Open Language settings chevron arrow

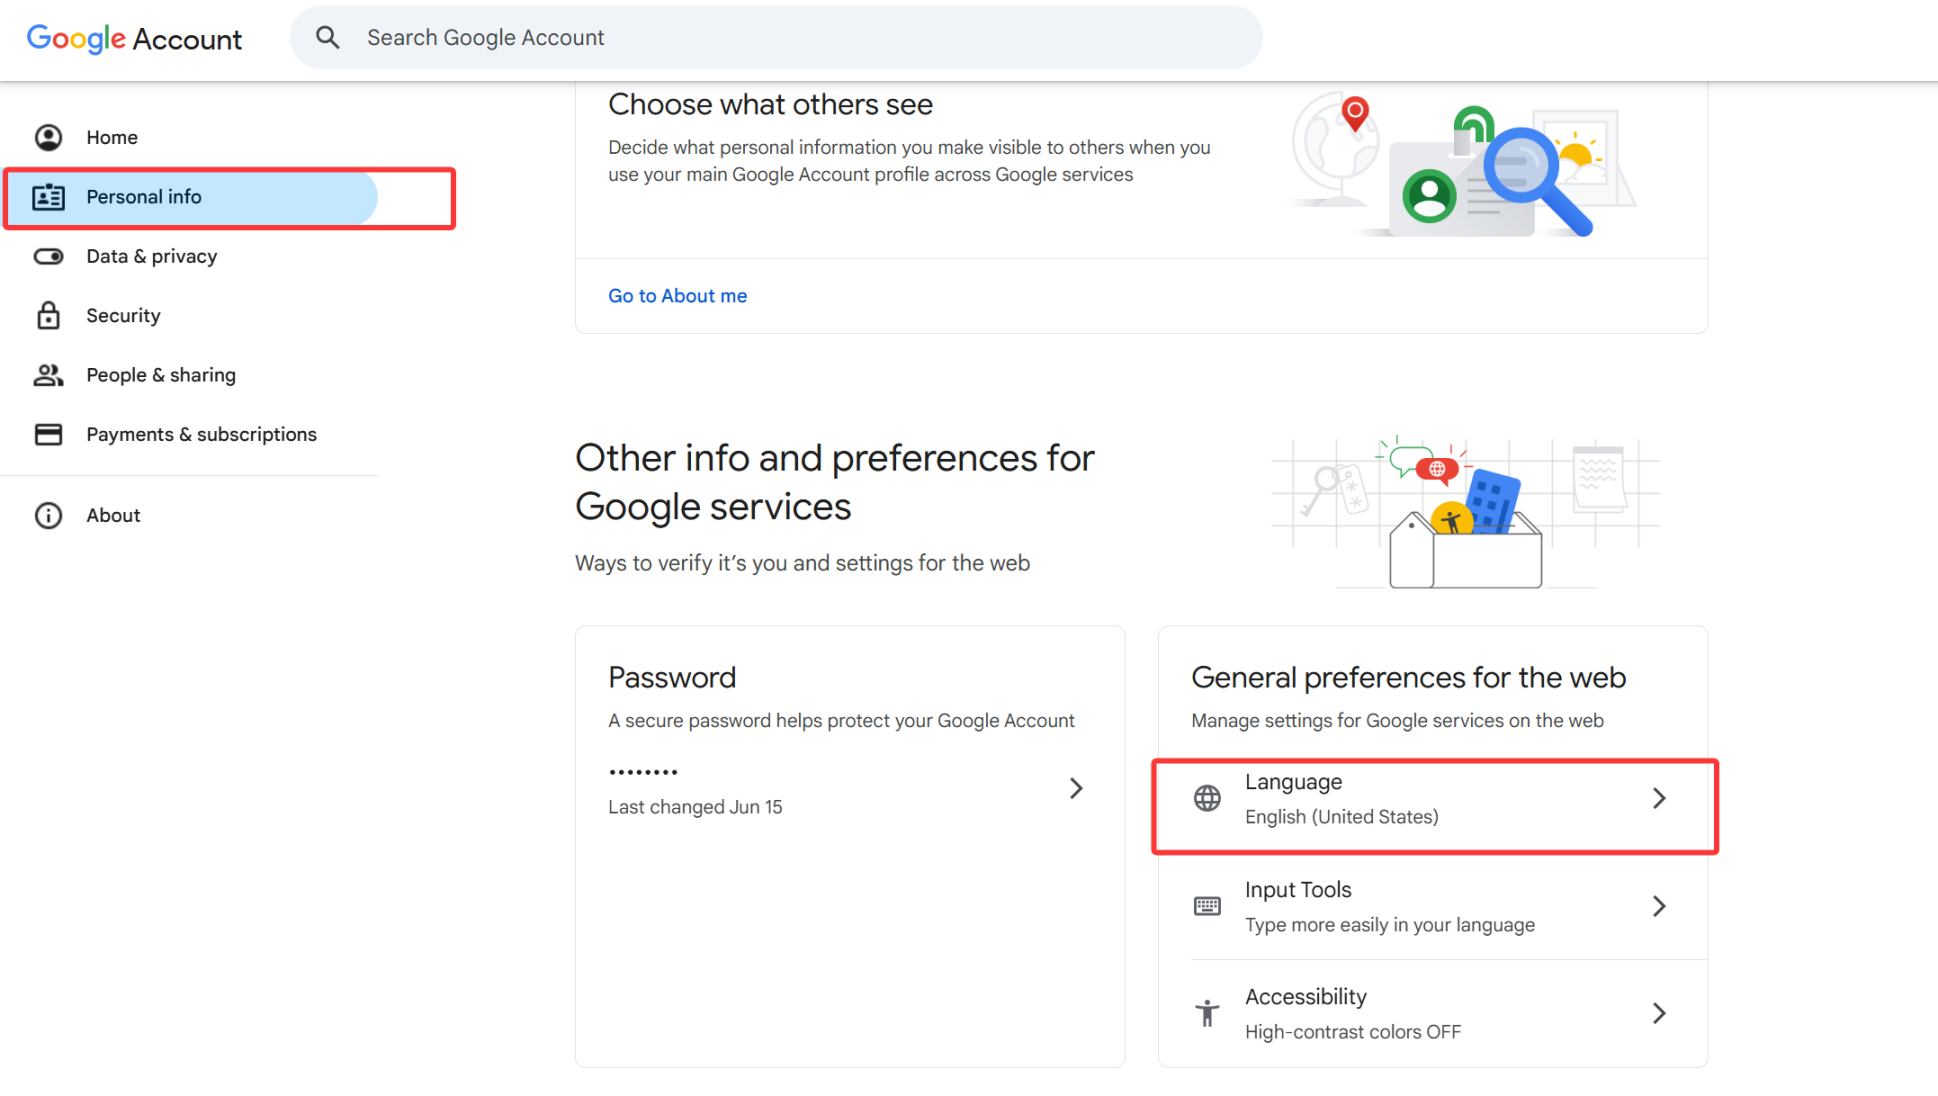[1659, 798]
